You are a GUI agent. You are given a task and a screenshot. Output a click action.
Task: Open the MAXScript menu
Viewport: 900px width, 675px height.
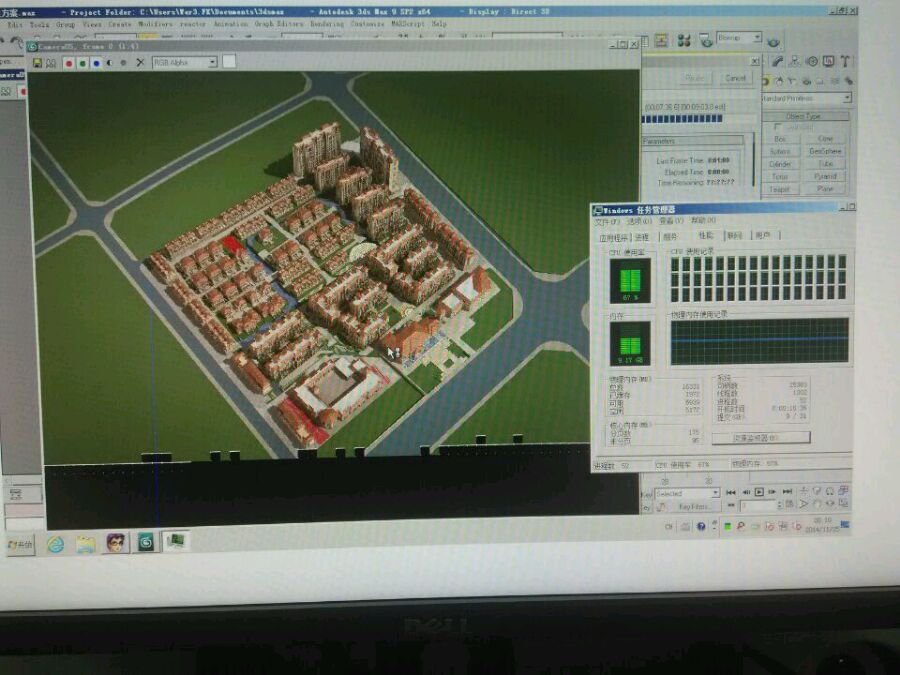click(x=408, y=24)
